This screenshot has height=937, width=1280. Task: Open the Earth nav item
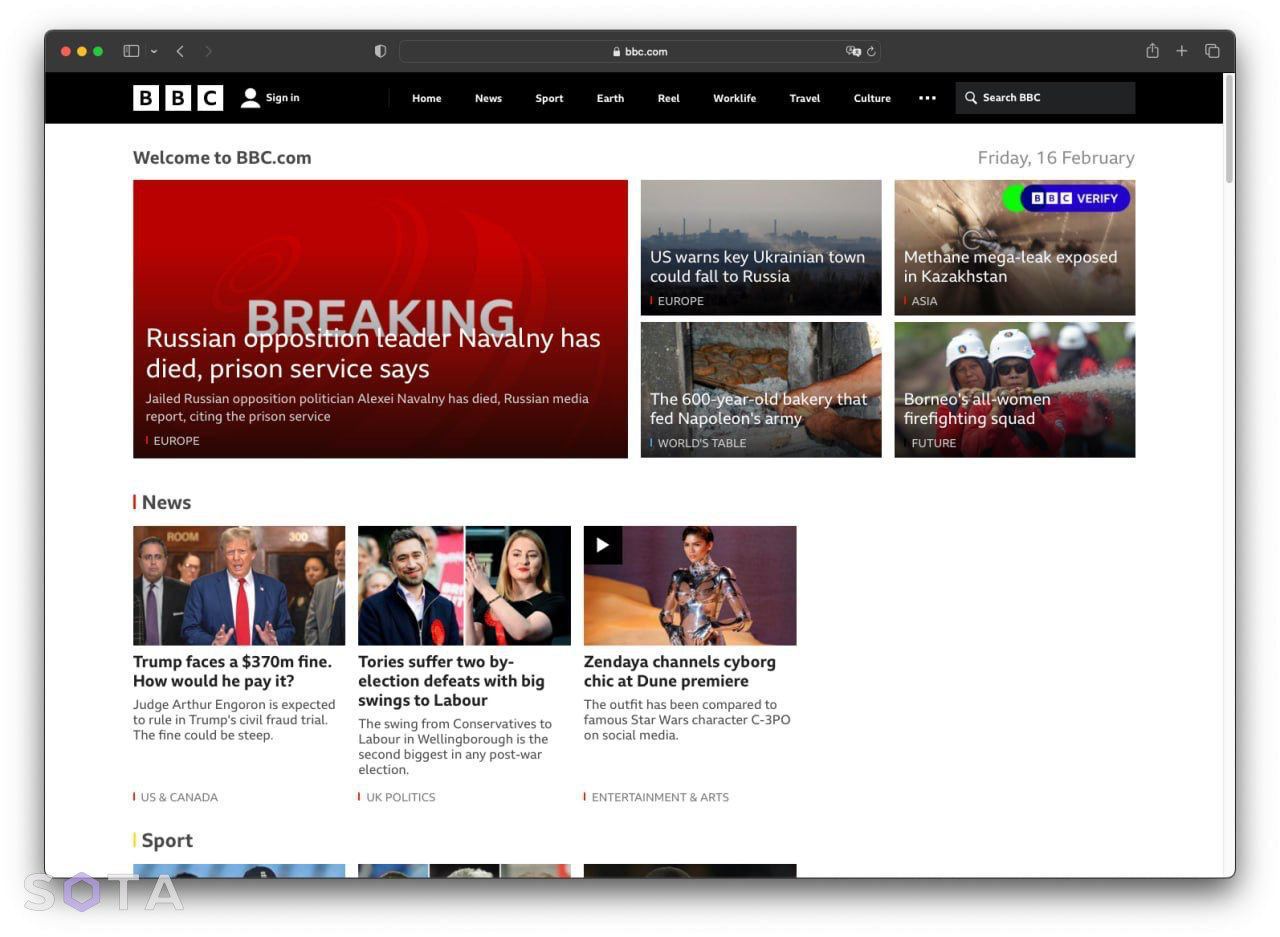point(610,98)
